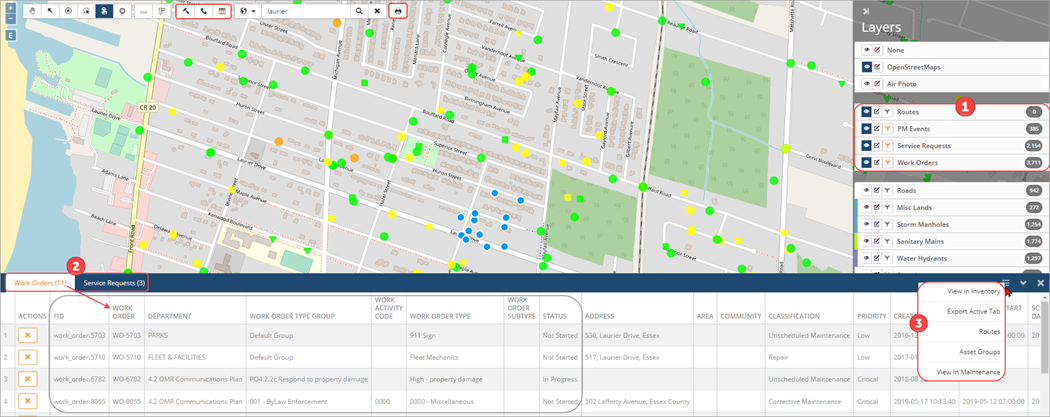The width and height of the screenshot is (1050, 417).
Task: Click the magnifier search button
Action: 360,10
